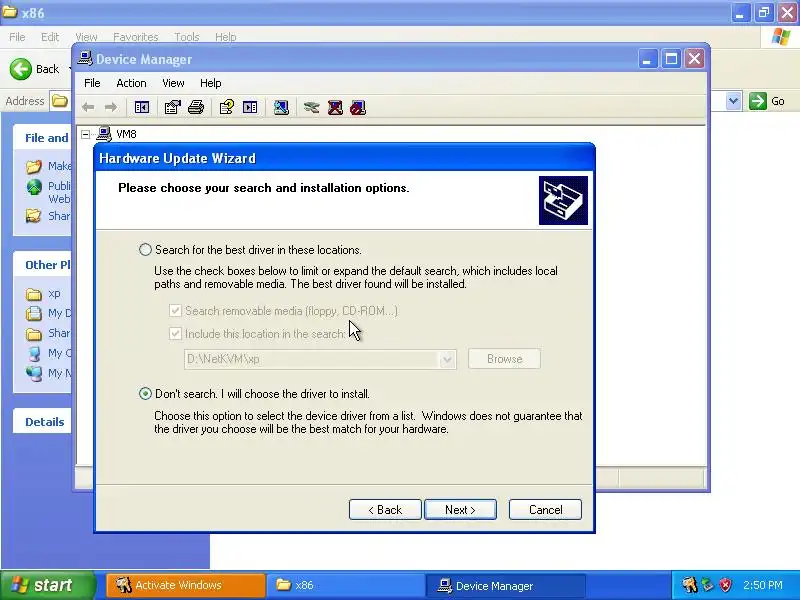
Task: Click the green Back arrow in x86 window
Action: (21, 69)
